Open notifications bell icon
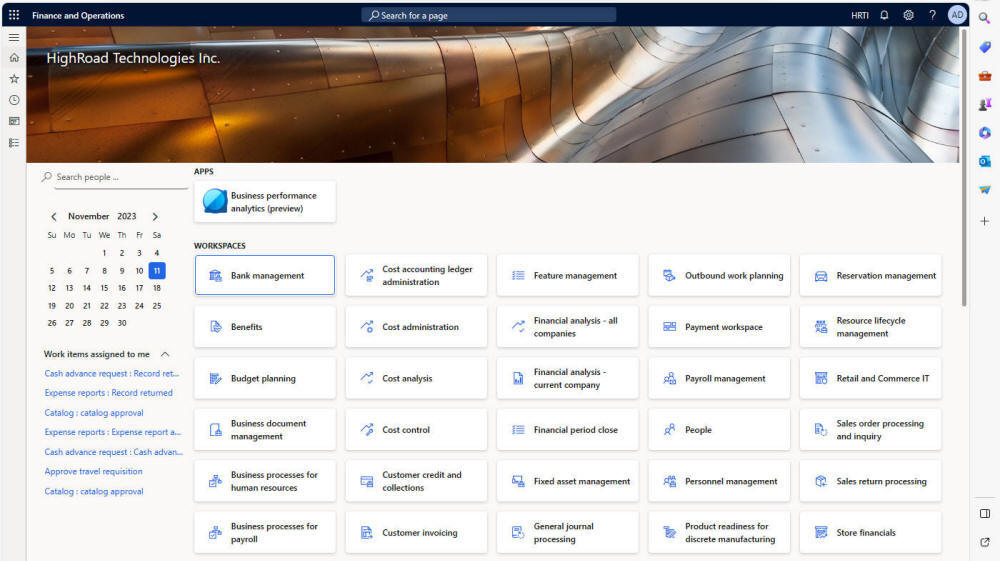1000x561 pixels. coord(884,15)
